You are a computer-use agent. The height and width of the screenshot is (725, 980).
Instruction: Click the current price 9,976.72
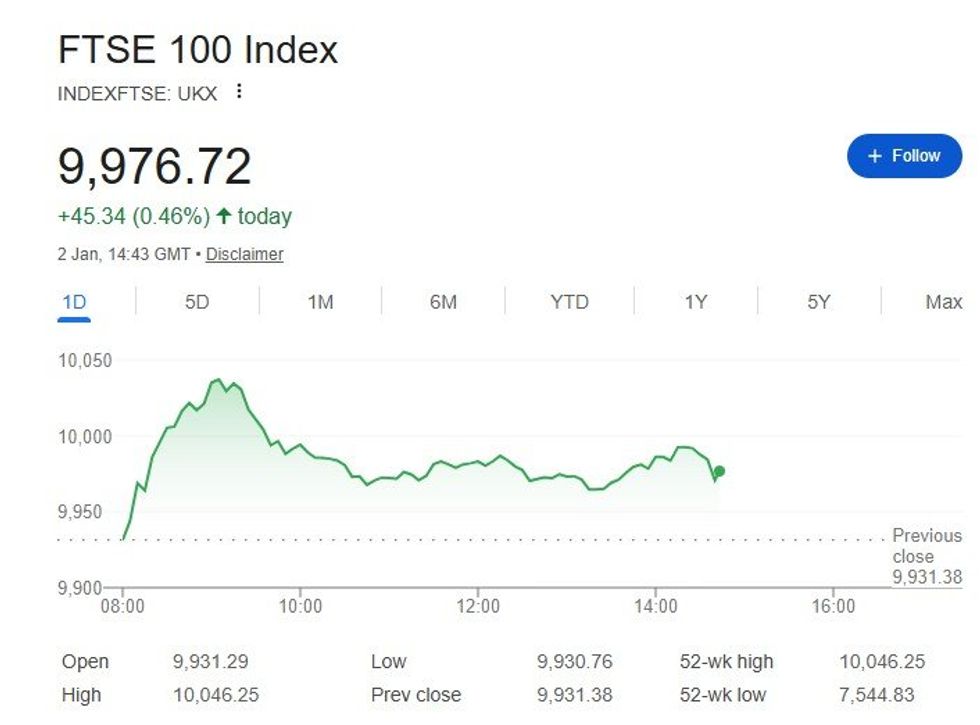pos(157,168)
